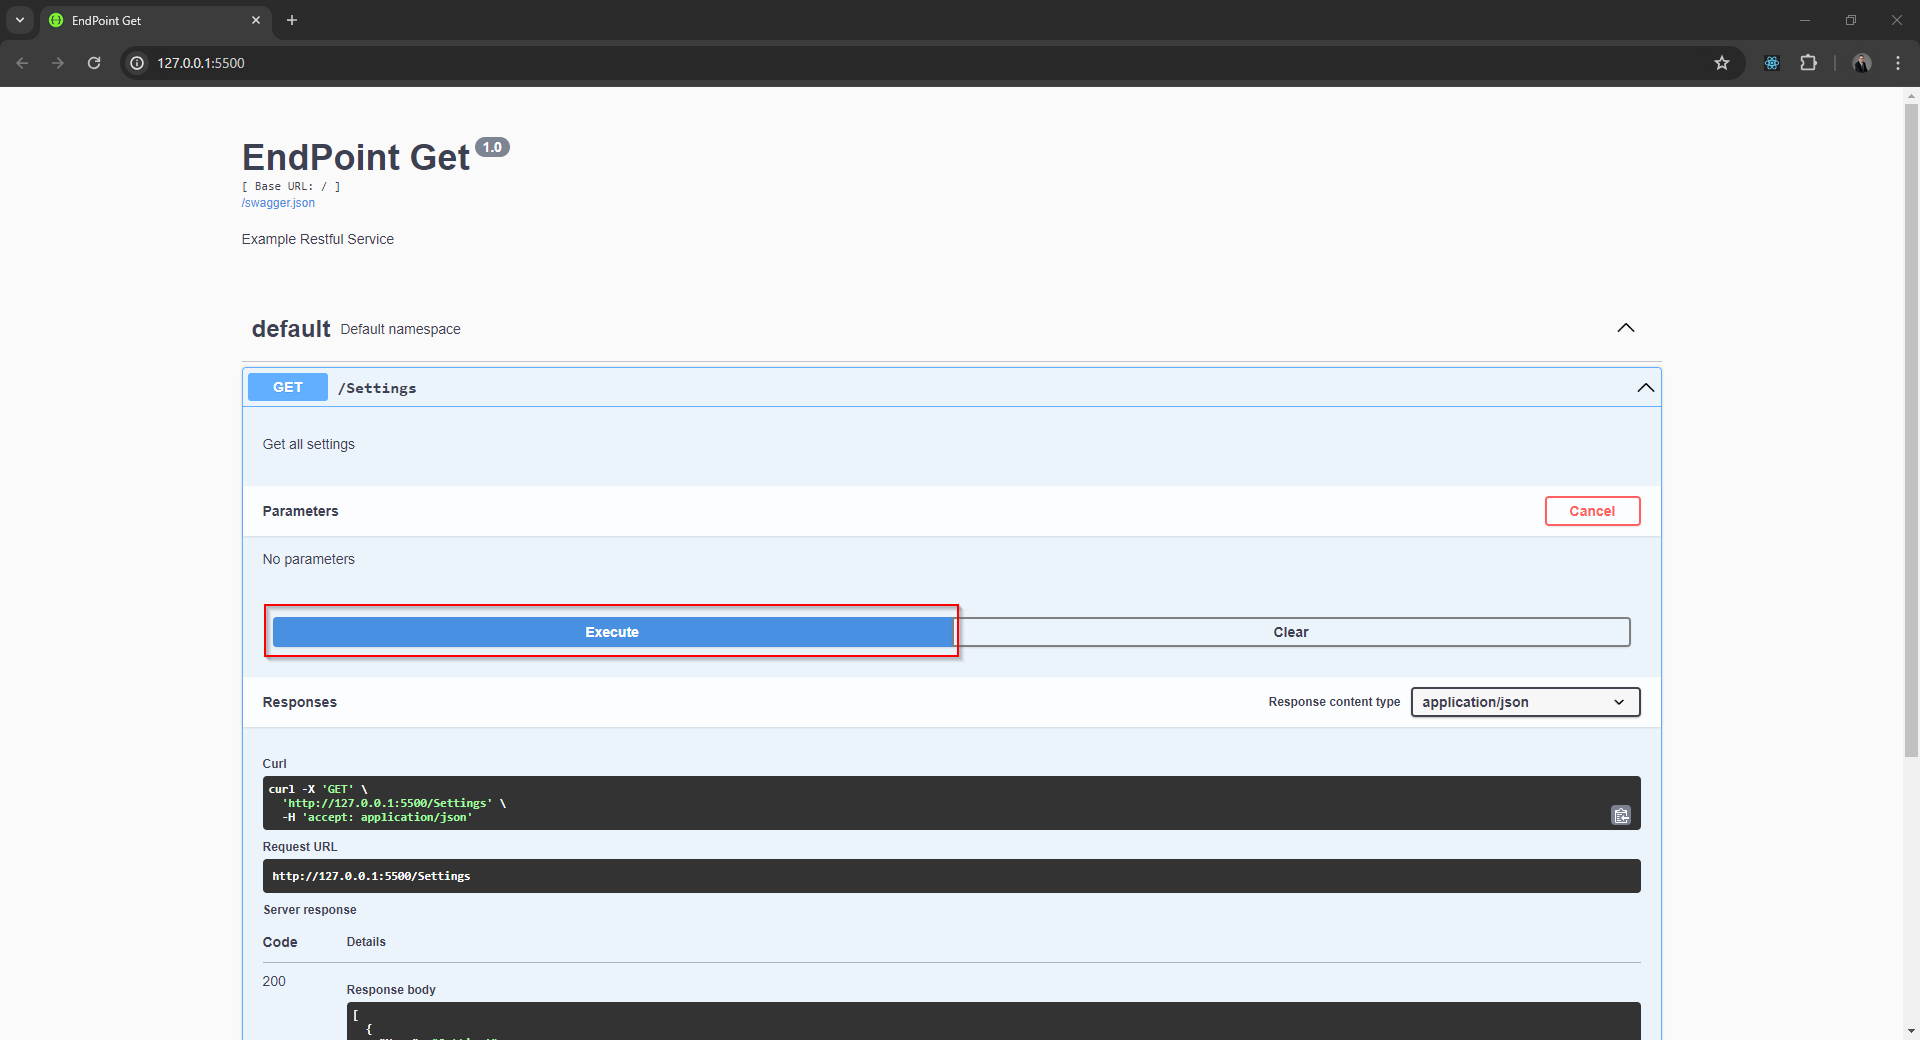Cancel the try-it-out mode
Viewport: 1920px width, 1040px height.
coord(1591,511)
